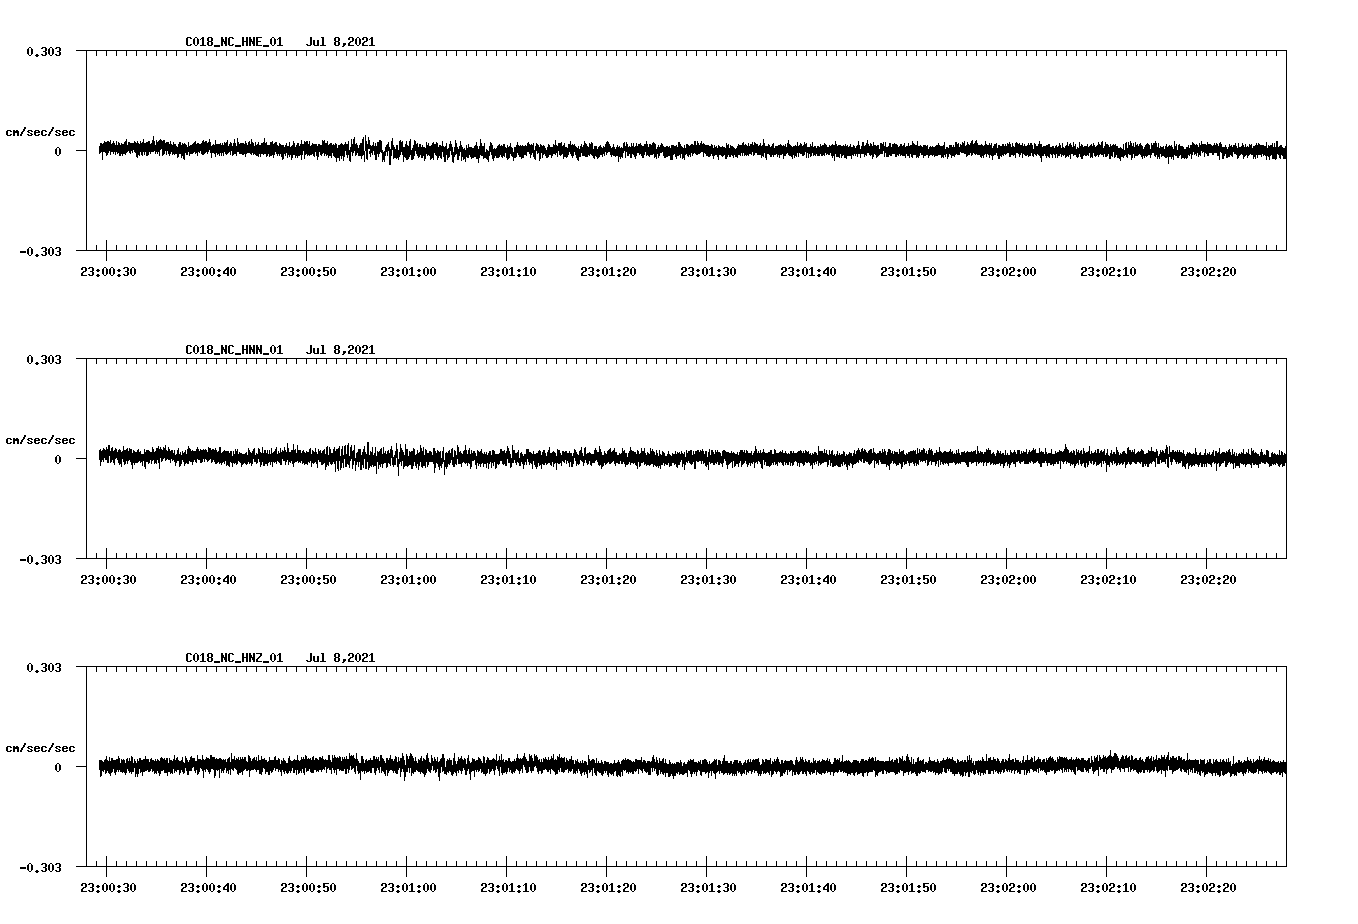Click the Jul 8,2021 date on HNZ plot
This screenshot has width=1358, height=924.
[x=342, y=657]
